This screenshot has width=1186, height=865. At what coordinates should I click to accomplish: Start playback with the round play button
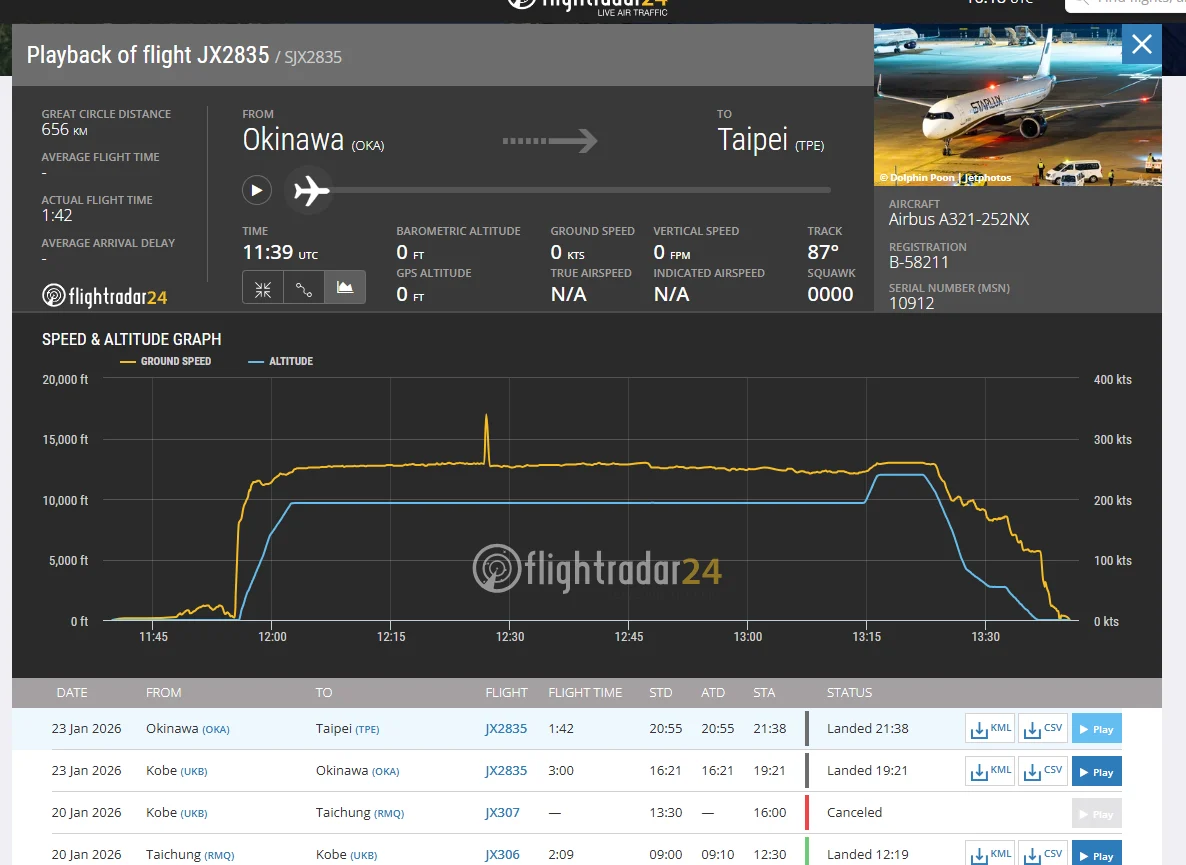tap(256, 190)
